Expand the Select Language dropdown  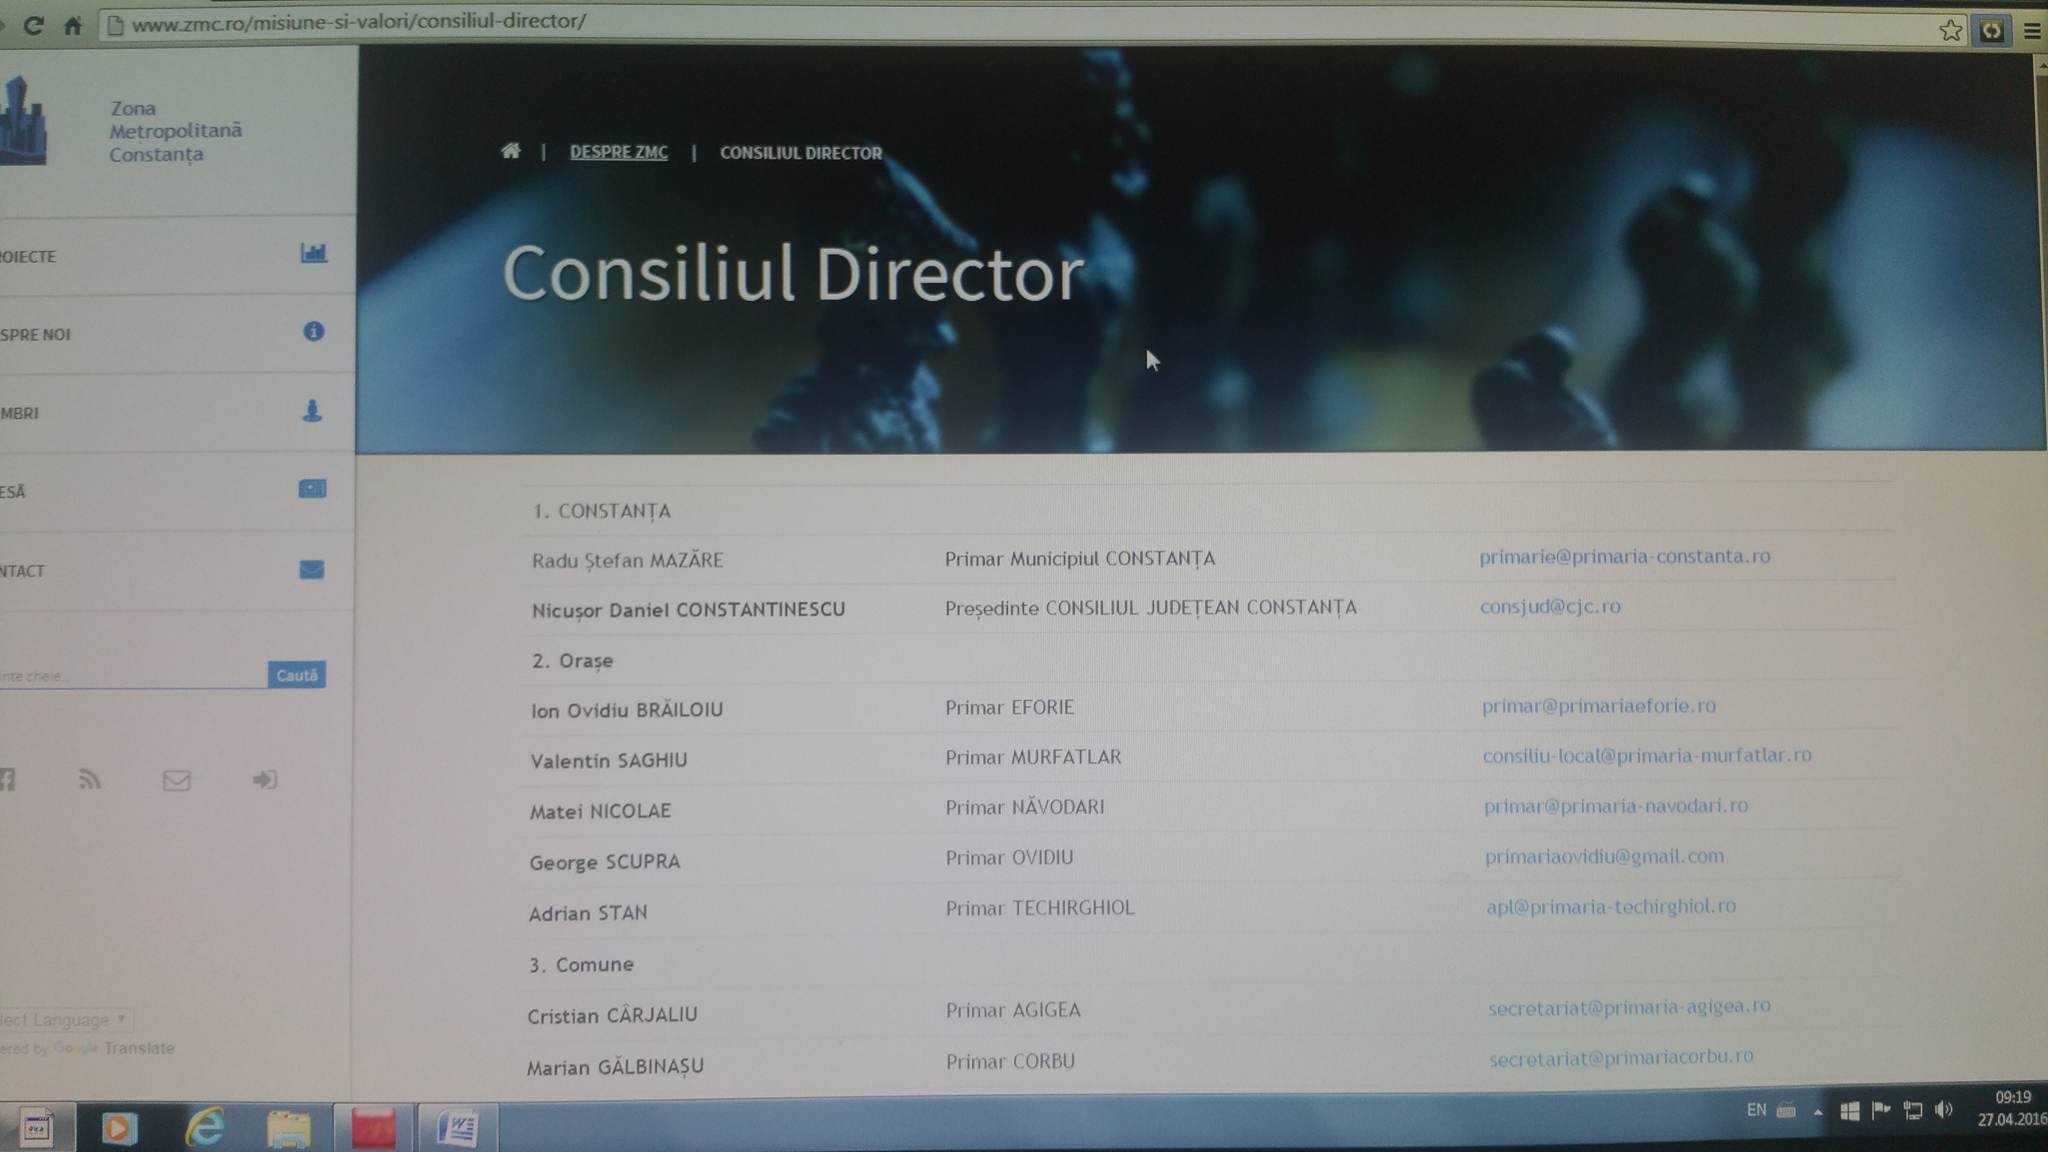pyautogui.click(x=66, y=1020)
